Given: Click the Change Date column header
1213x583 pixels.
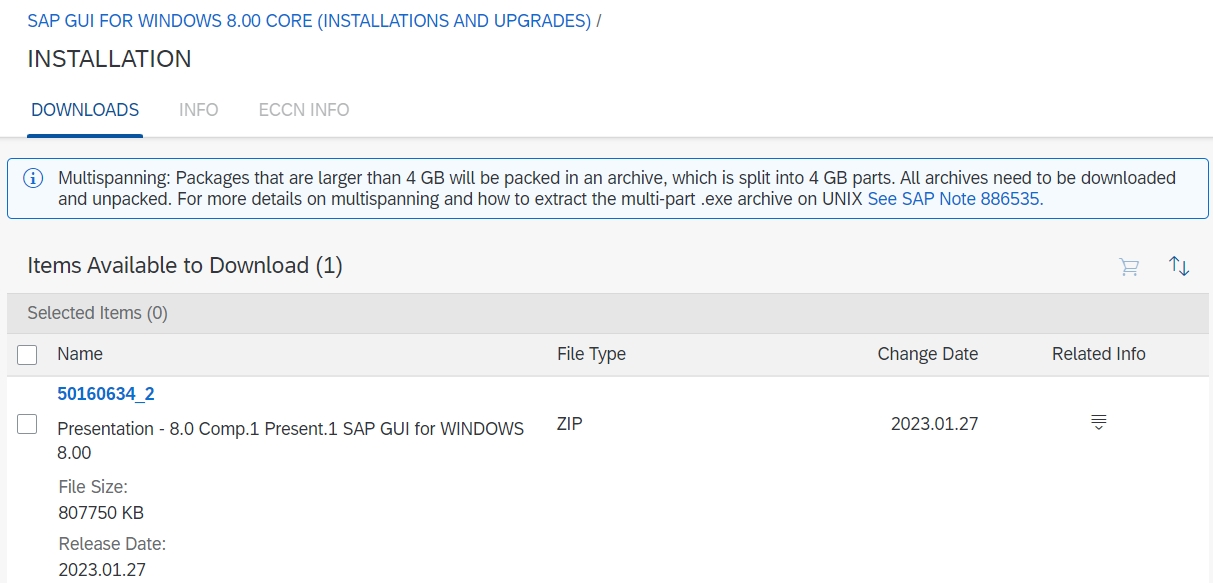Looking at the screenshot, I should 927,354.
